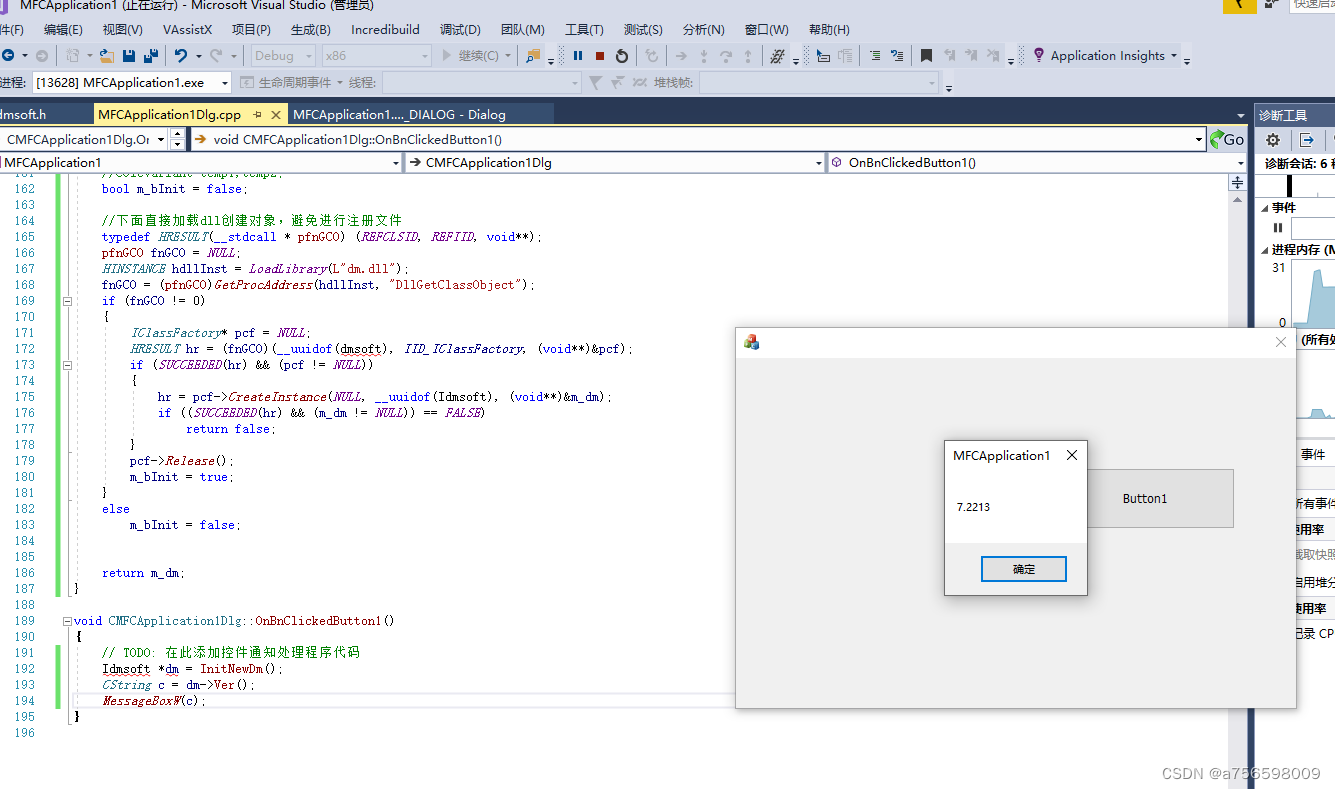
Task: Open the 帮助(H) menu
Action: (829, 30)
